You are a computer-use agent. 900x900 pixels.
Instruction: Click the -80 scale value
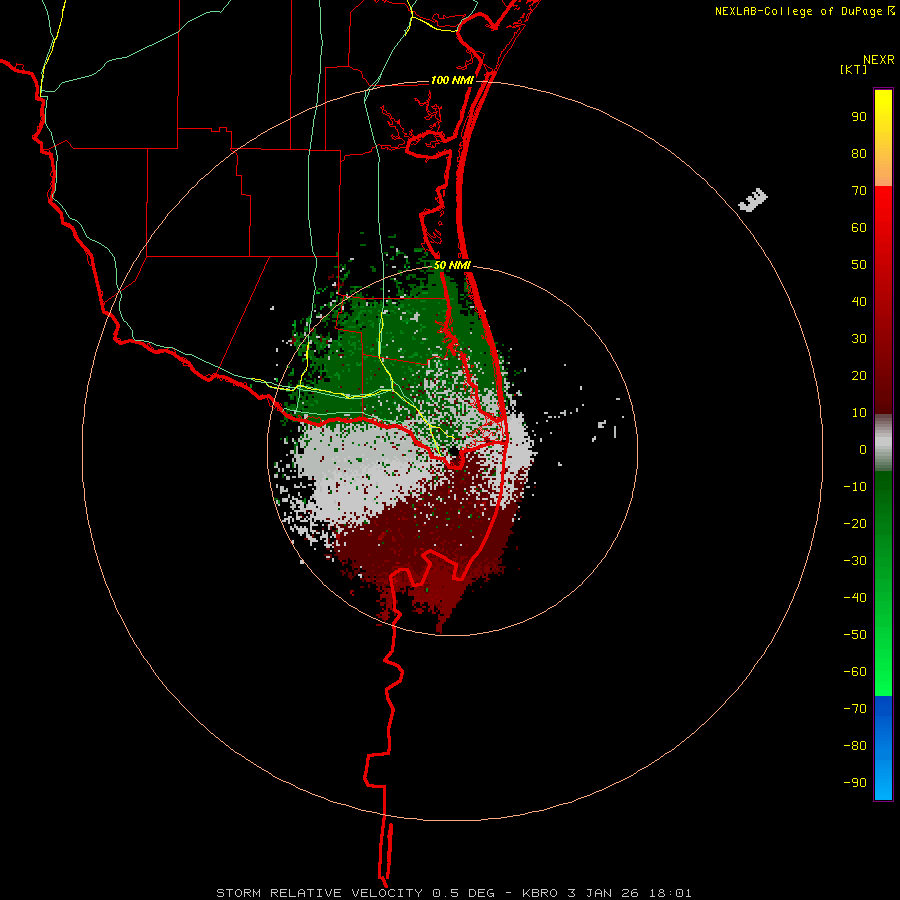(855, 746)
